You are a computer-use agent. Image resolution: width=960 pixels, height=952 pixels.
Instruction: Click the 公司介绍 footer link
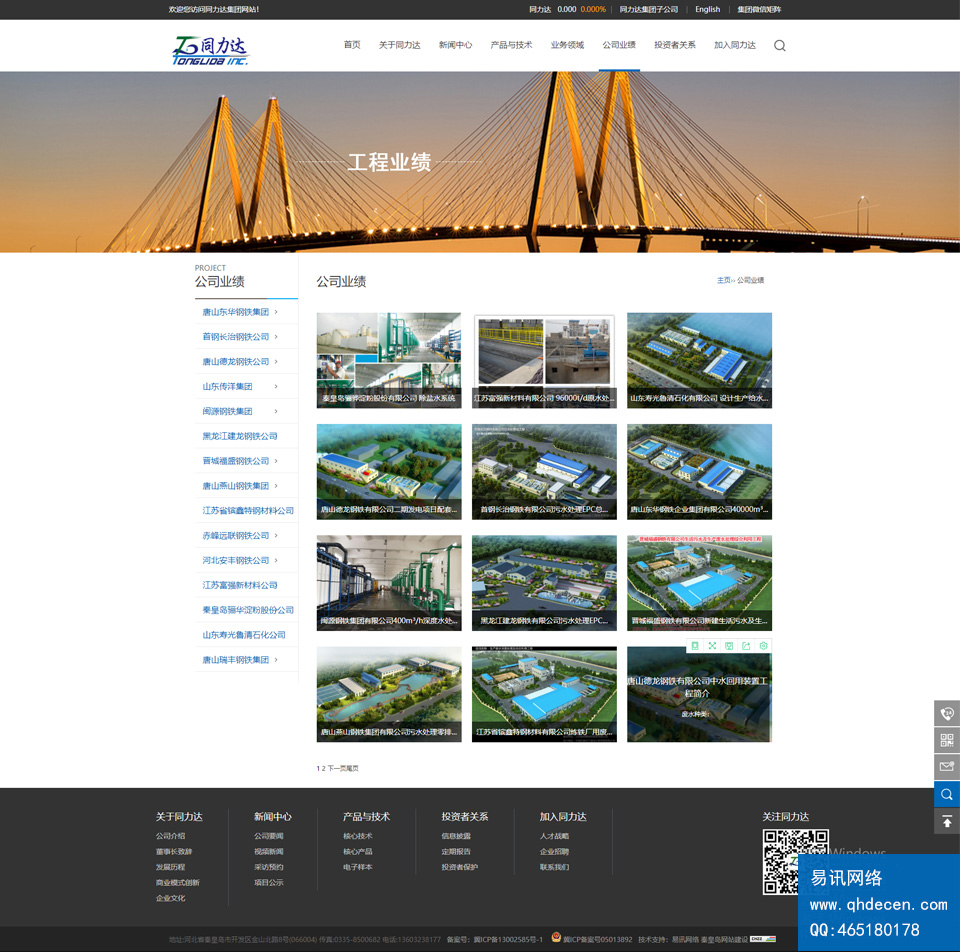[x=170, y=836]
